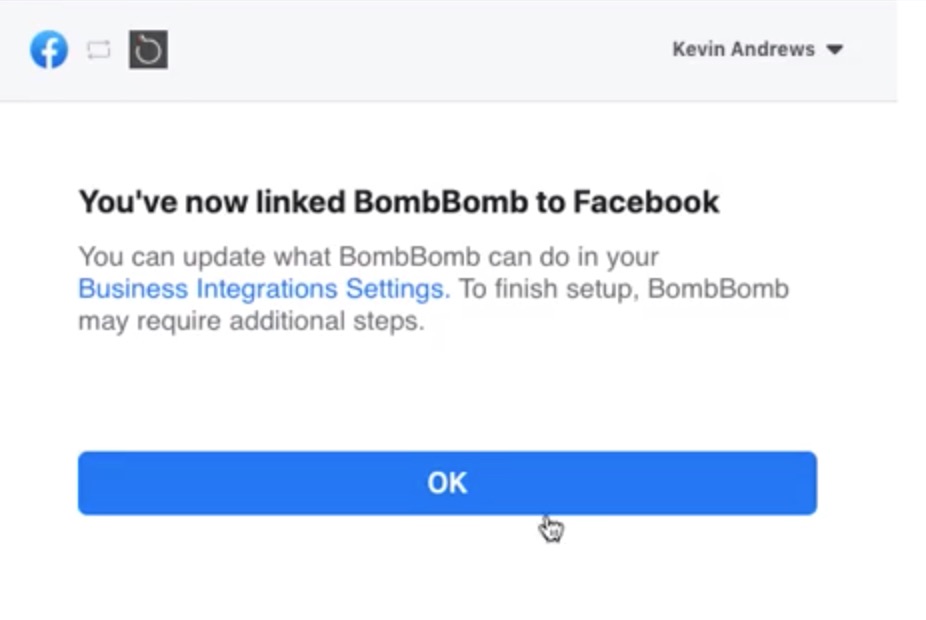Click the word Facebook in the heading
Screen dimensions: 926x620
[646, 202]
